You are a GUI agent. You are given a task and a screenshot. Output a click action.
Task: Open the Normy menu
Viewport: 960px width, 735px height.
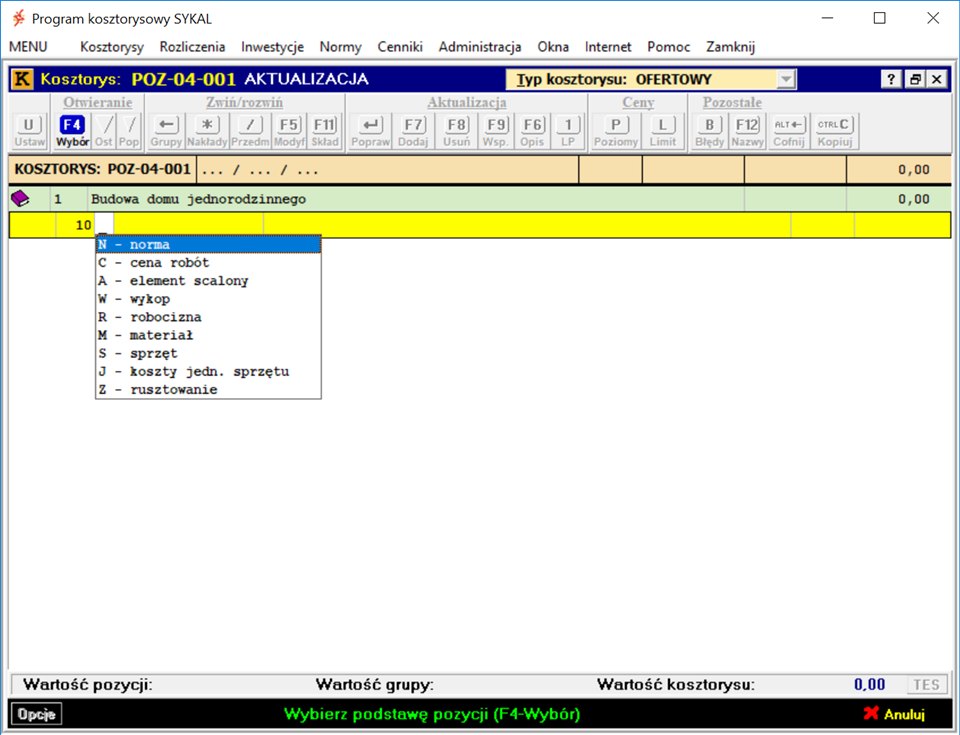pyautogui.click(x=340, y=47)
